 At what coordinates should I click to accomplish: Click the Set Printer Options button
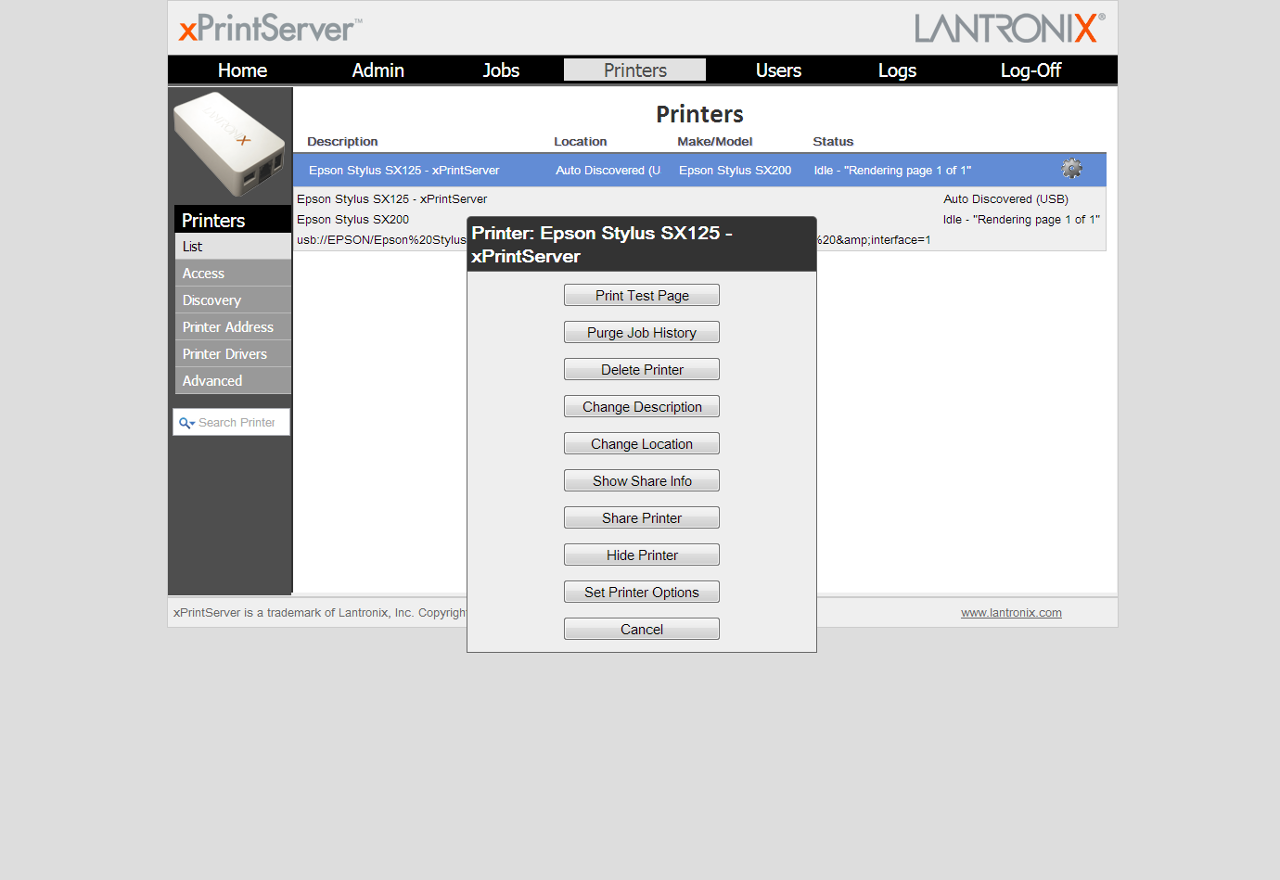coord(642,591)
